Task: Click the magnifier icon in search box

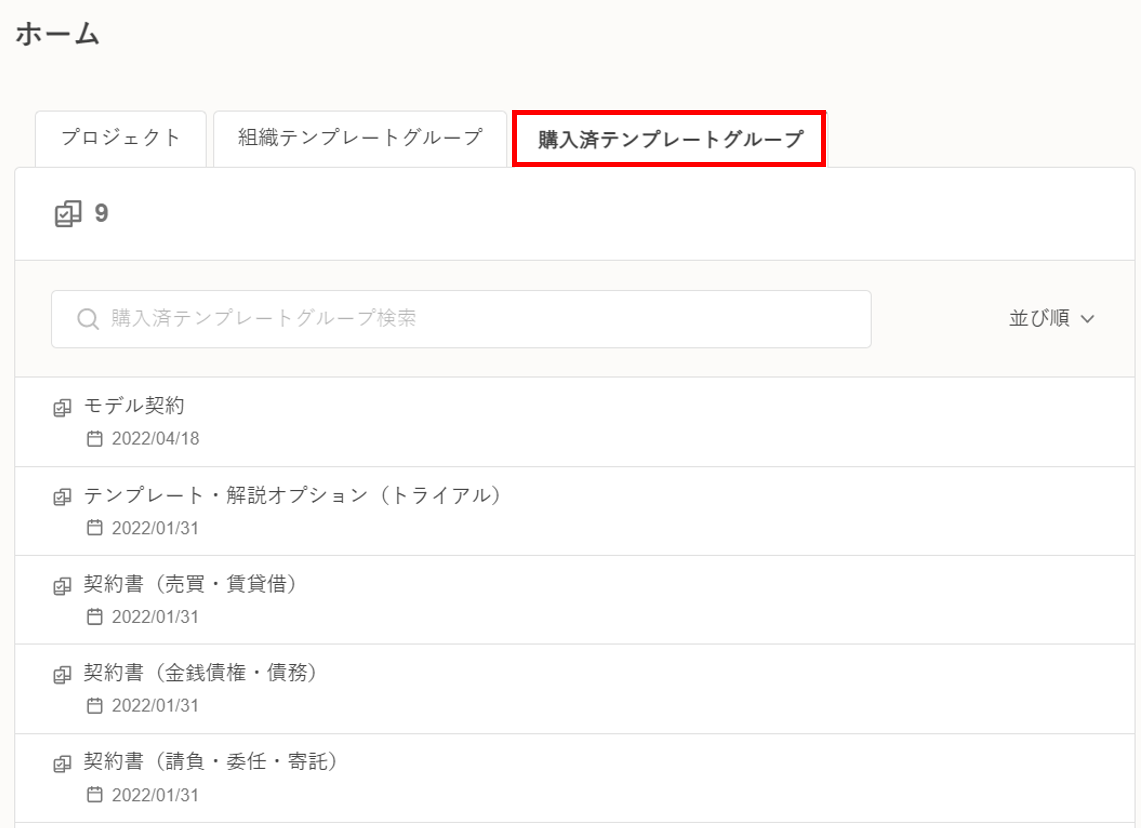Action: [88, 319]
